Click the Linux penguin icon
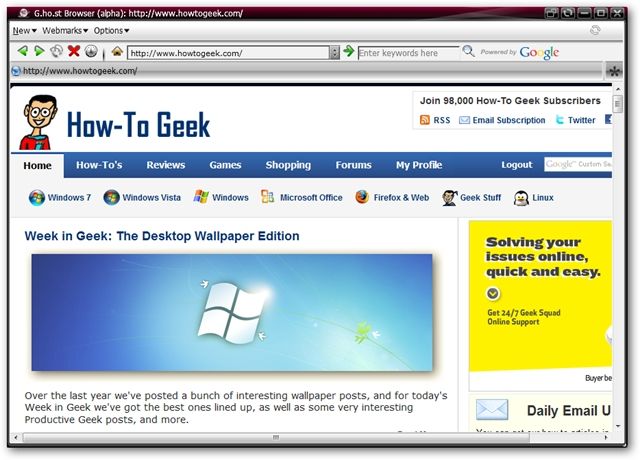640x460 pixels. (x=521, y=198)
